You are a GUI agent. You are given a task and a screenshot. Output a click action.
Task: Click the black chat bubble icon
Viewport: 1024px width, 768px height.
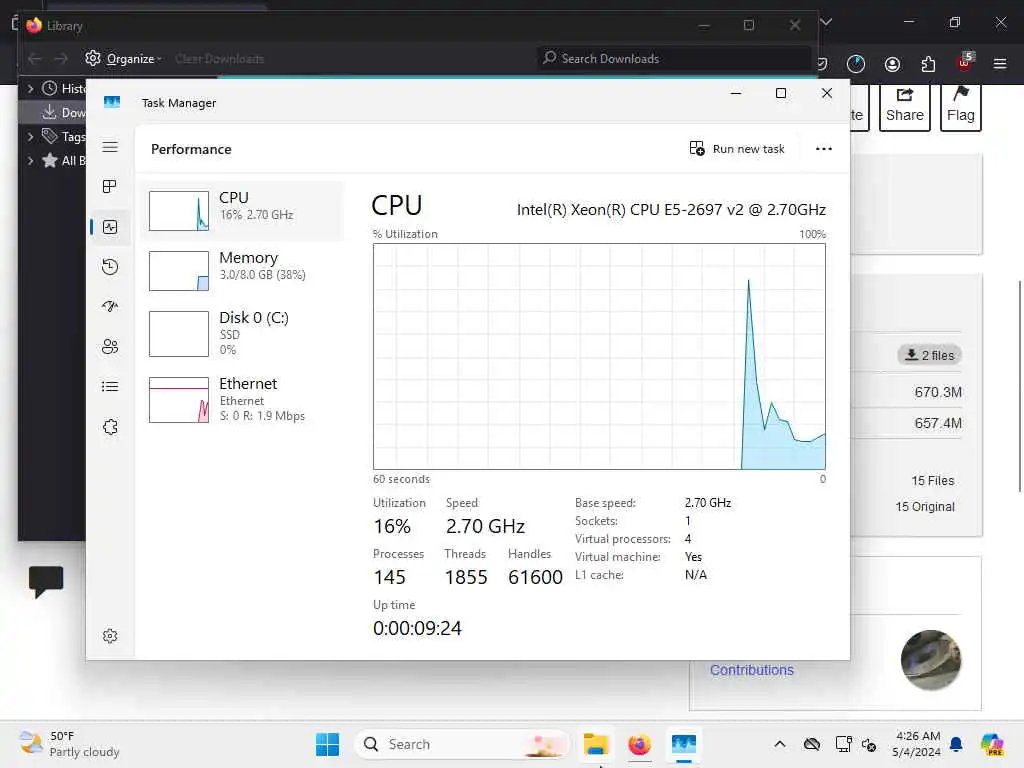pyautogui.click(x=46, y=581)
